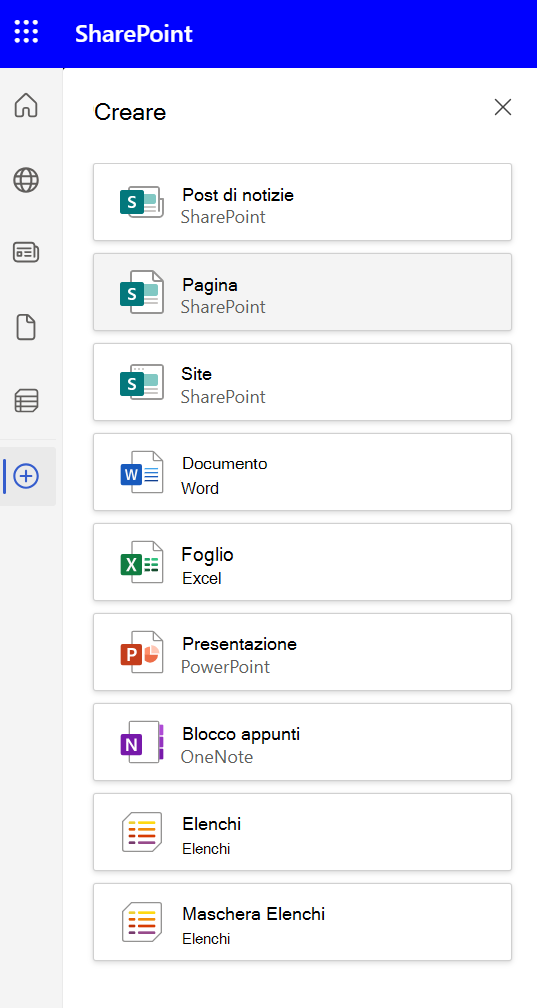Open My sites globe icon in sidebar
Viewport: 537px width, 1008px height.
pos(26,180)
